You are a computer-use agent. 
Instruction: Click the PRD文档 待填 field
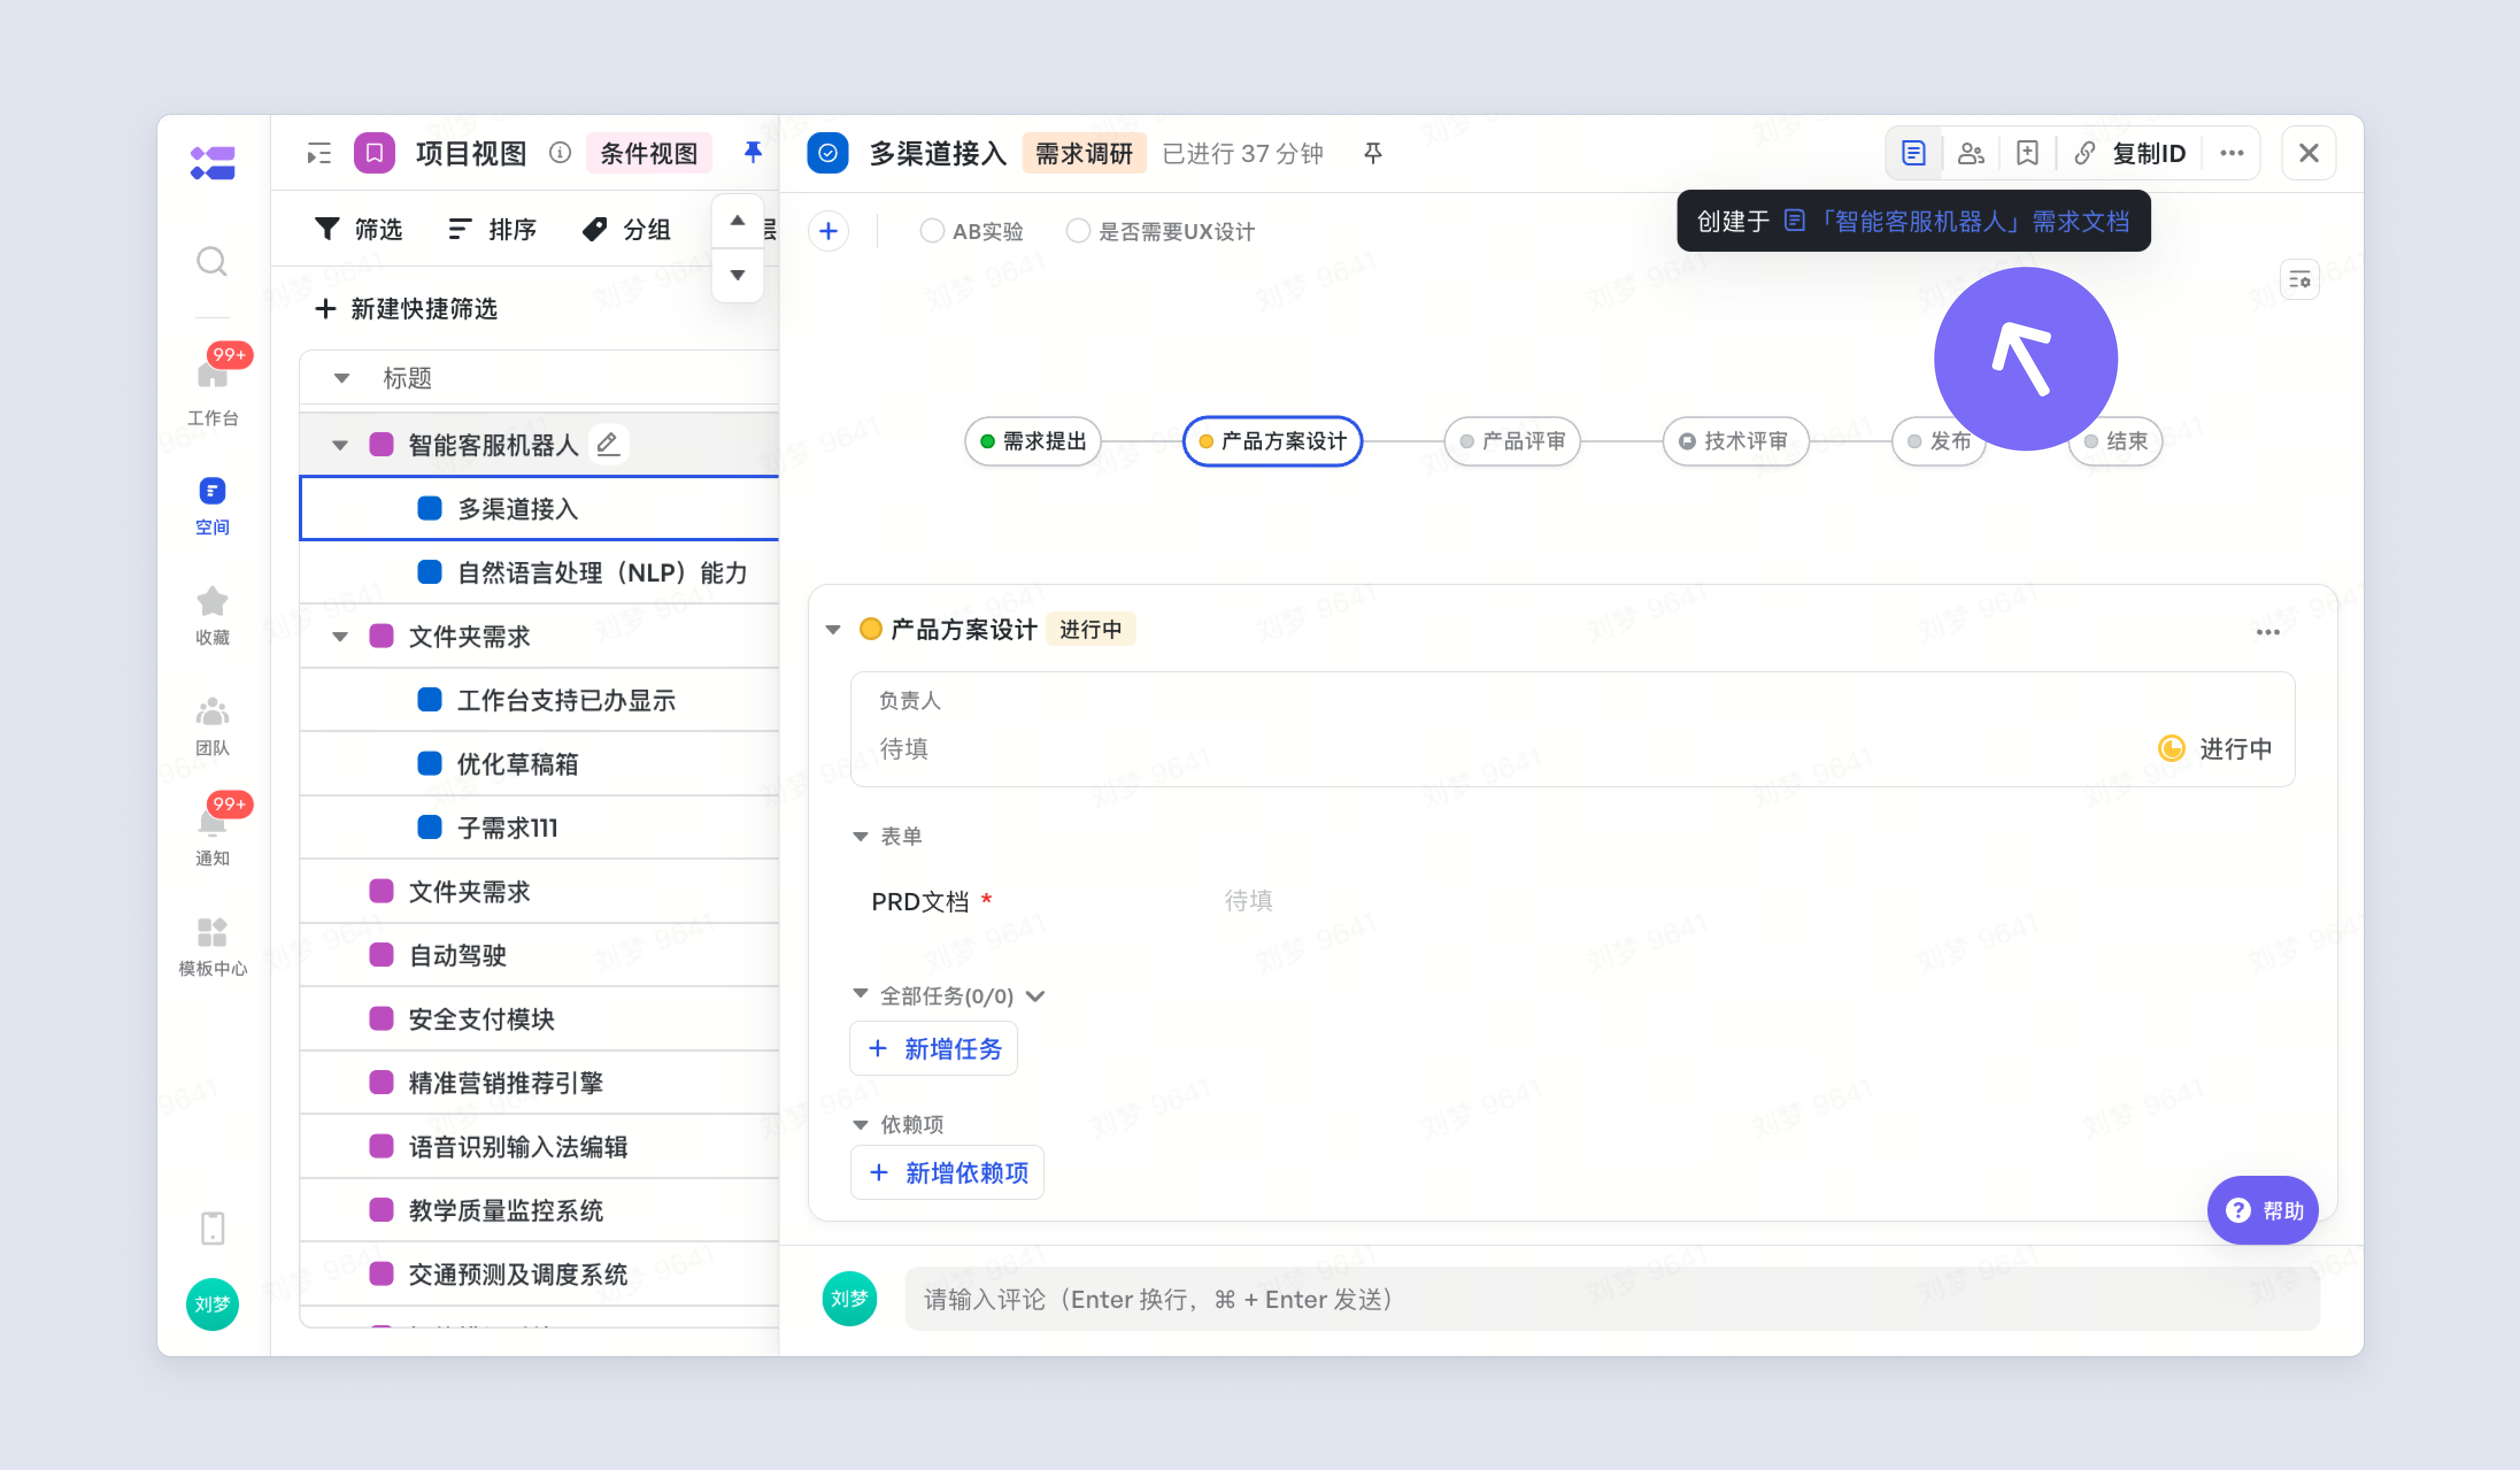(x=1248, y=901)
